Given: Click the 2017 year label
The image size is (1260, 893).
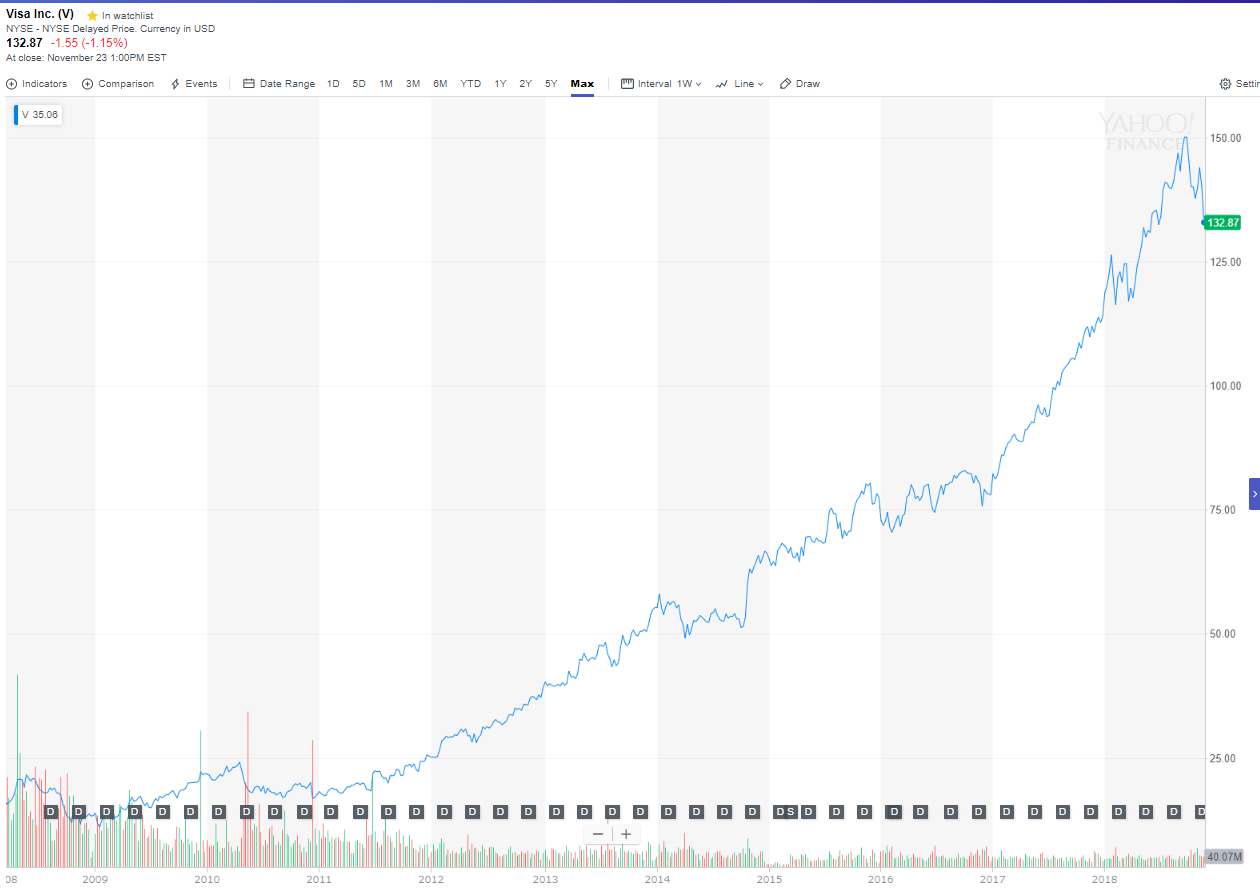Looking at the screenshot, I should pyautogui.click(x=993, y=880).
